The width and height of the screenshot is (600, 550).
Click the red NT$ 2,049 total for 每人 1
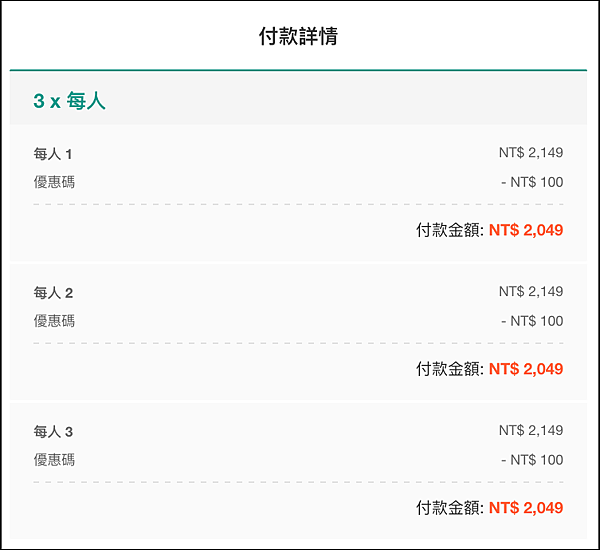526,230
